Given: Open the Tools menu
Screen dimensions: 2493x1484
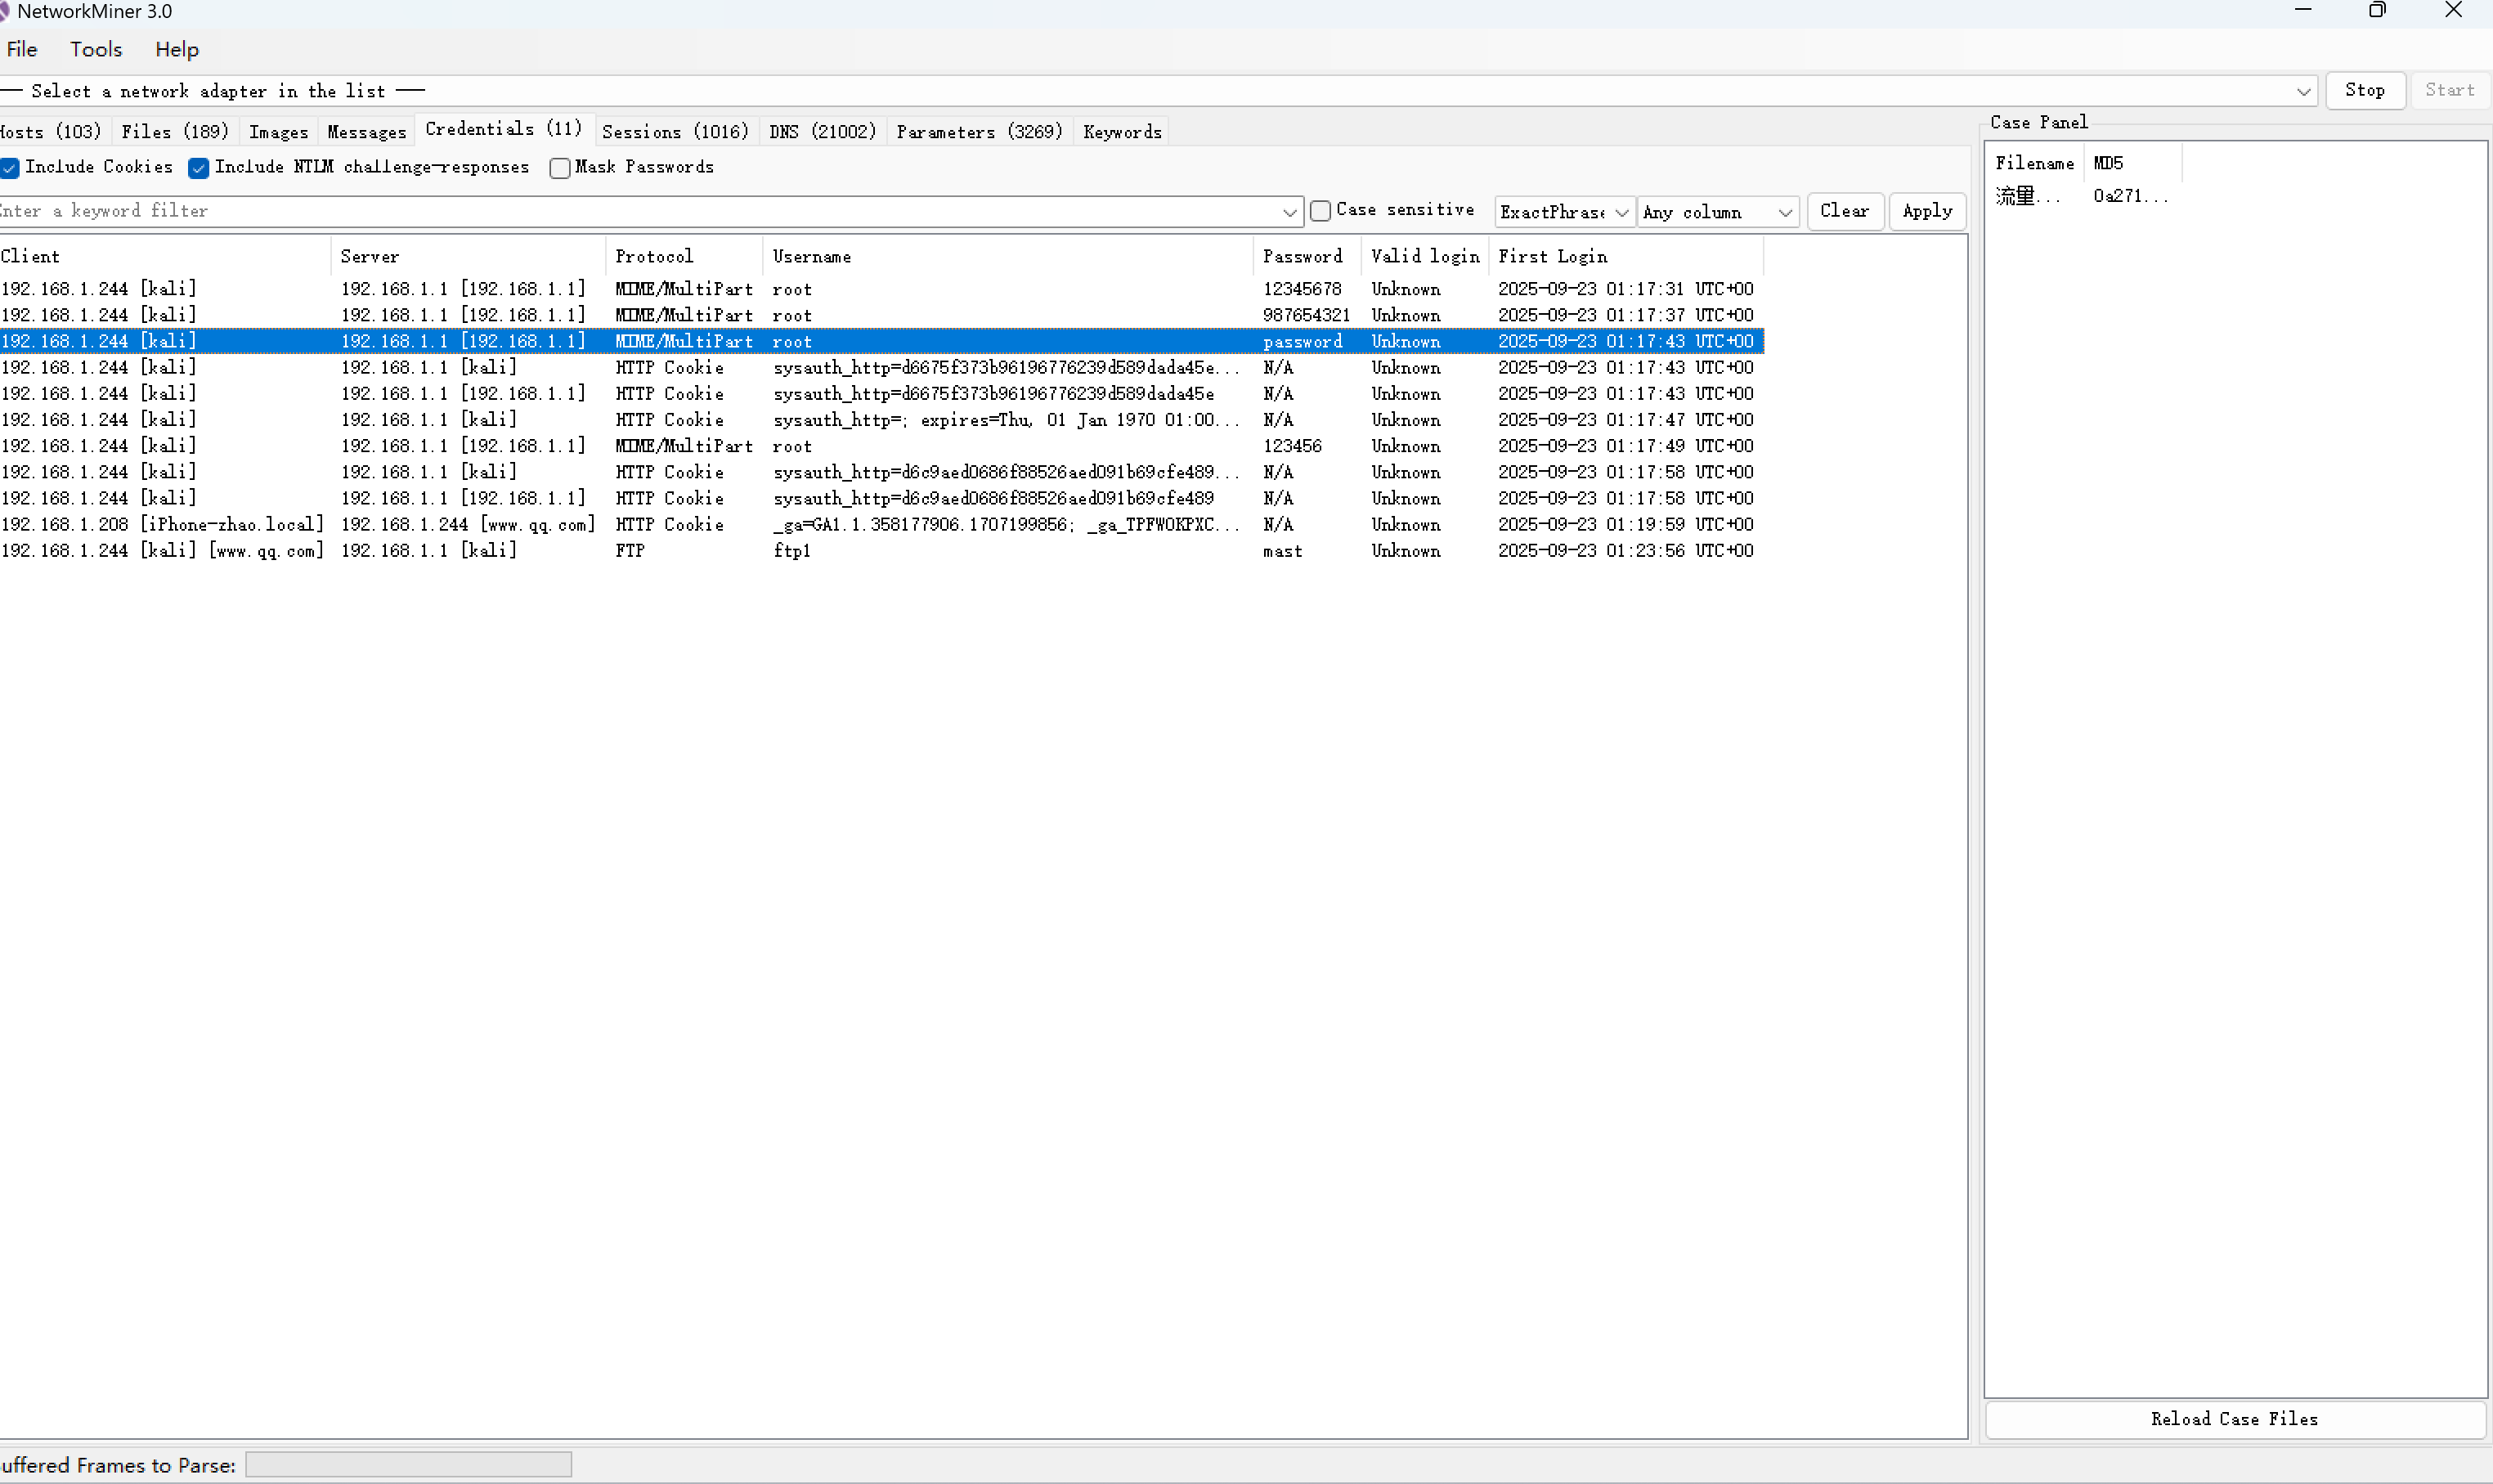Looking at the screenshot, I should tap(96, 50).
